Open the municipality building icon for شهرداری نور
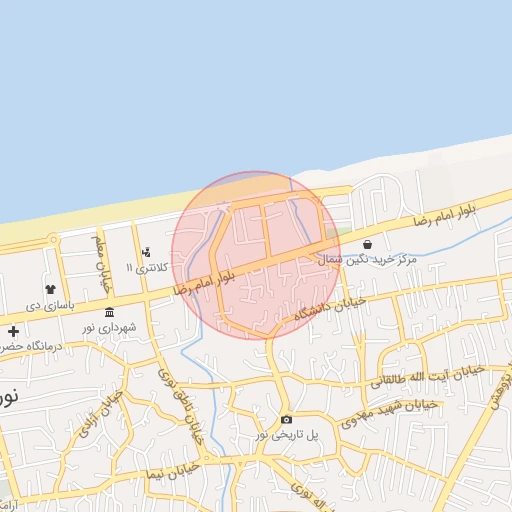Image resolution: width=512 pixels, height=512 pixels. point(109,312)
